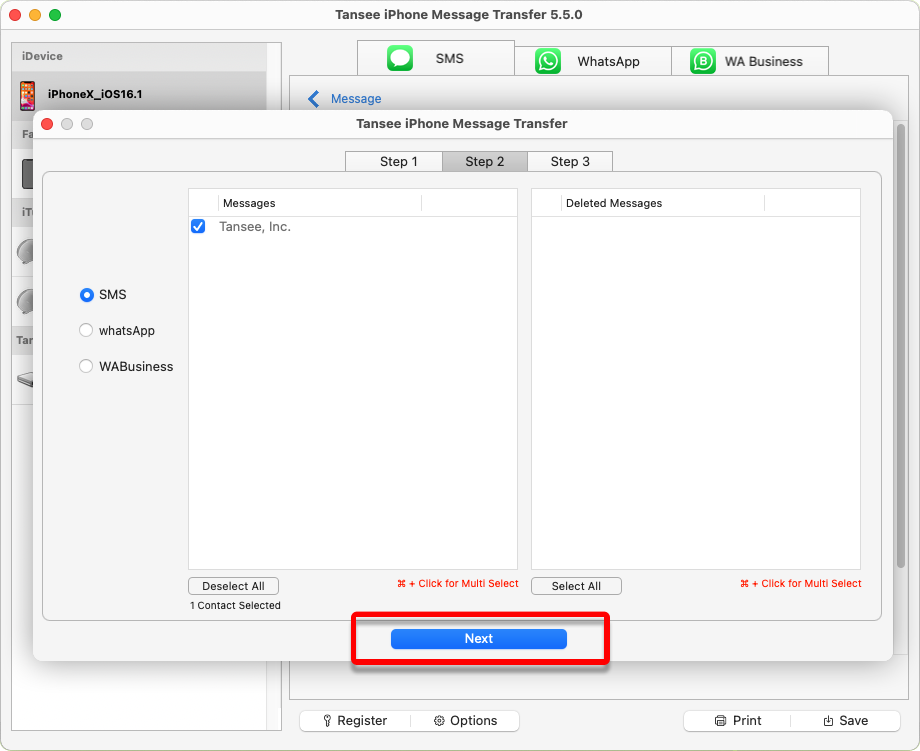Click the green SMS speech bubble icon

click(400, 58)
